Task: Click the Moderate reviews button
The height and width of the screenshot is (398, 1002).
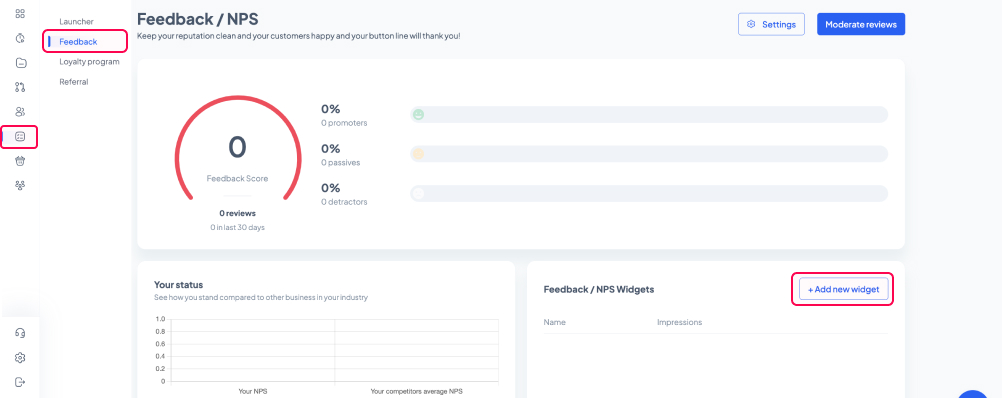Action: [861, 24]
